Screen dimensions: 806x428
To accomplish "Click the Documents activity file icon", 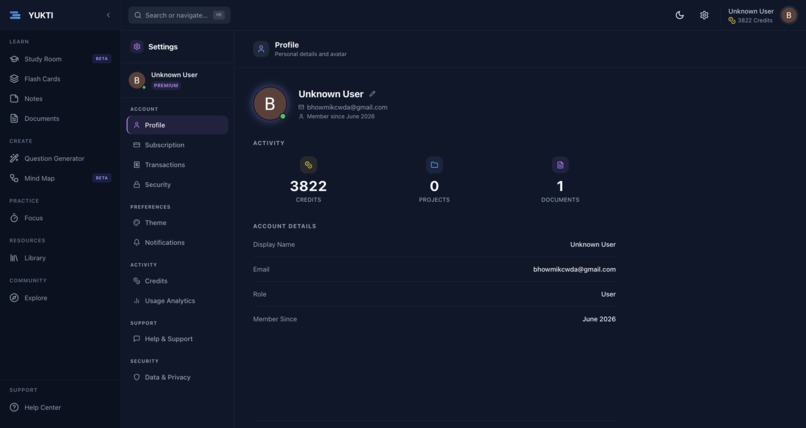I will tap(560, 165).
